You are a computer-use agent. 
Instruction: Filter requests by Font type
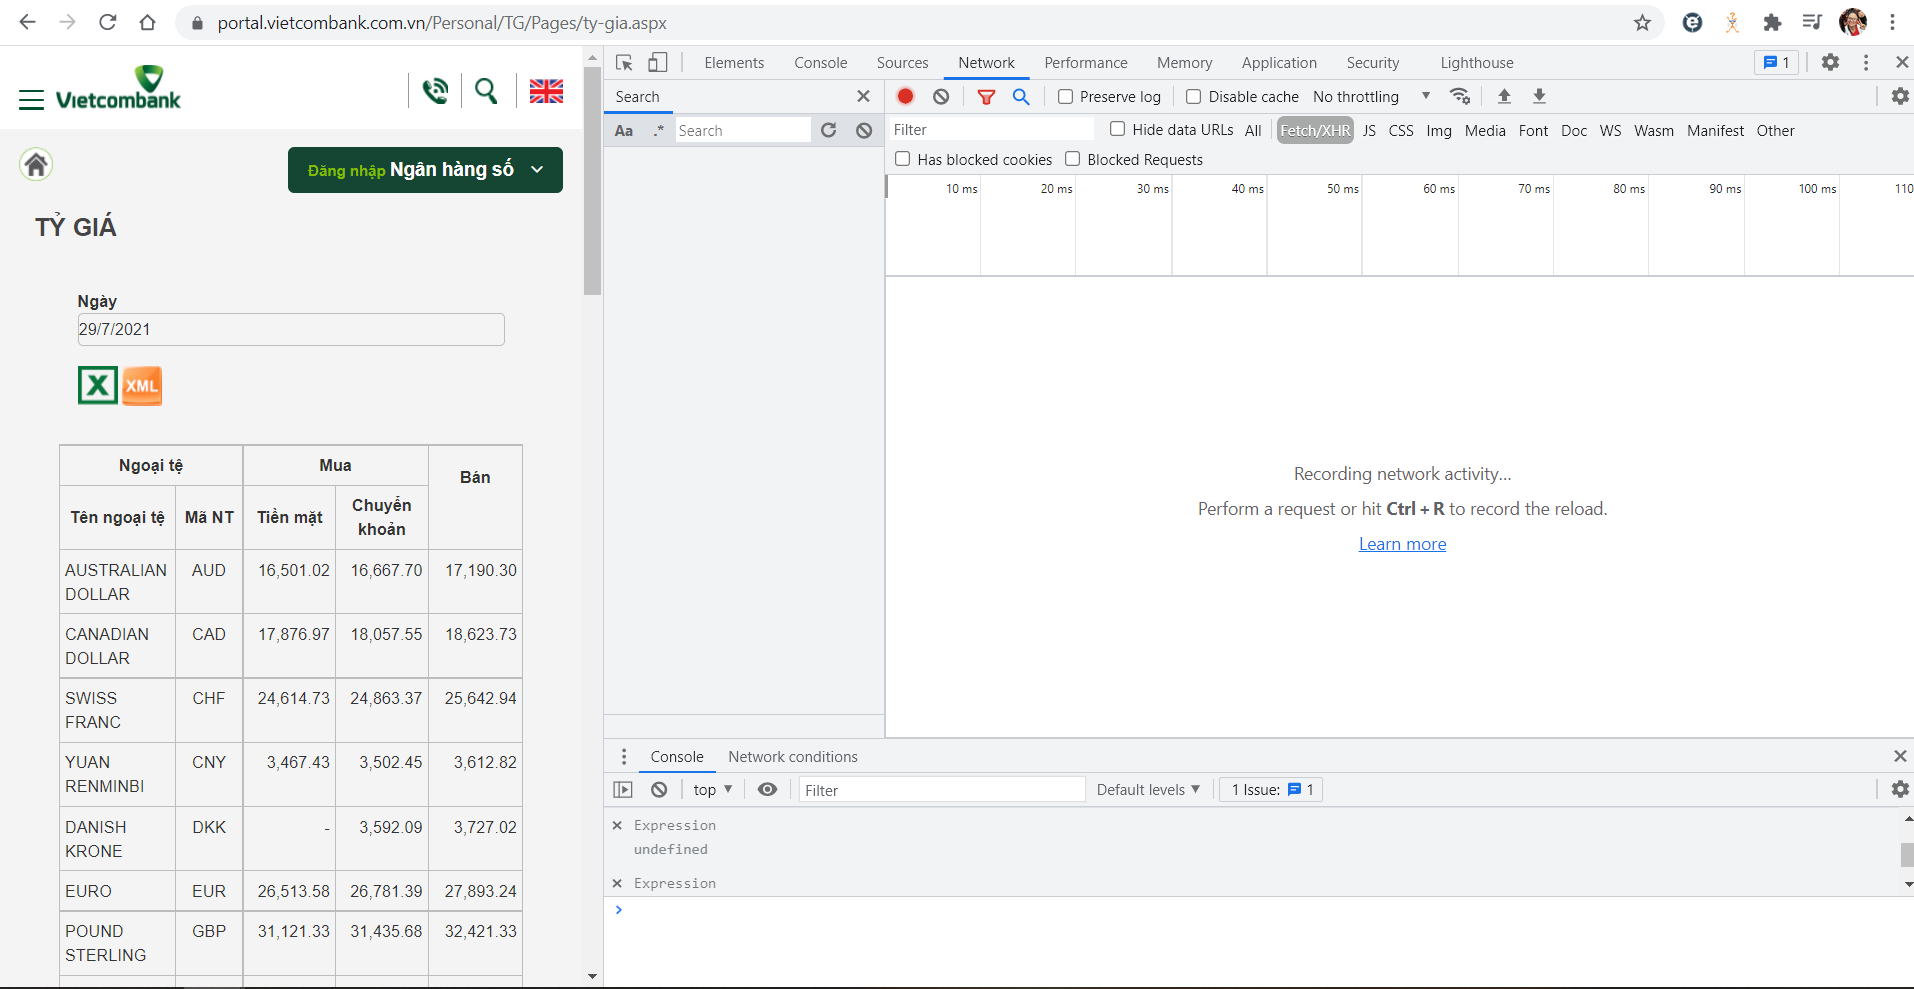pyautogui.click(x=1533, y=131)
